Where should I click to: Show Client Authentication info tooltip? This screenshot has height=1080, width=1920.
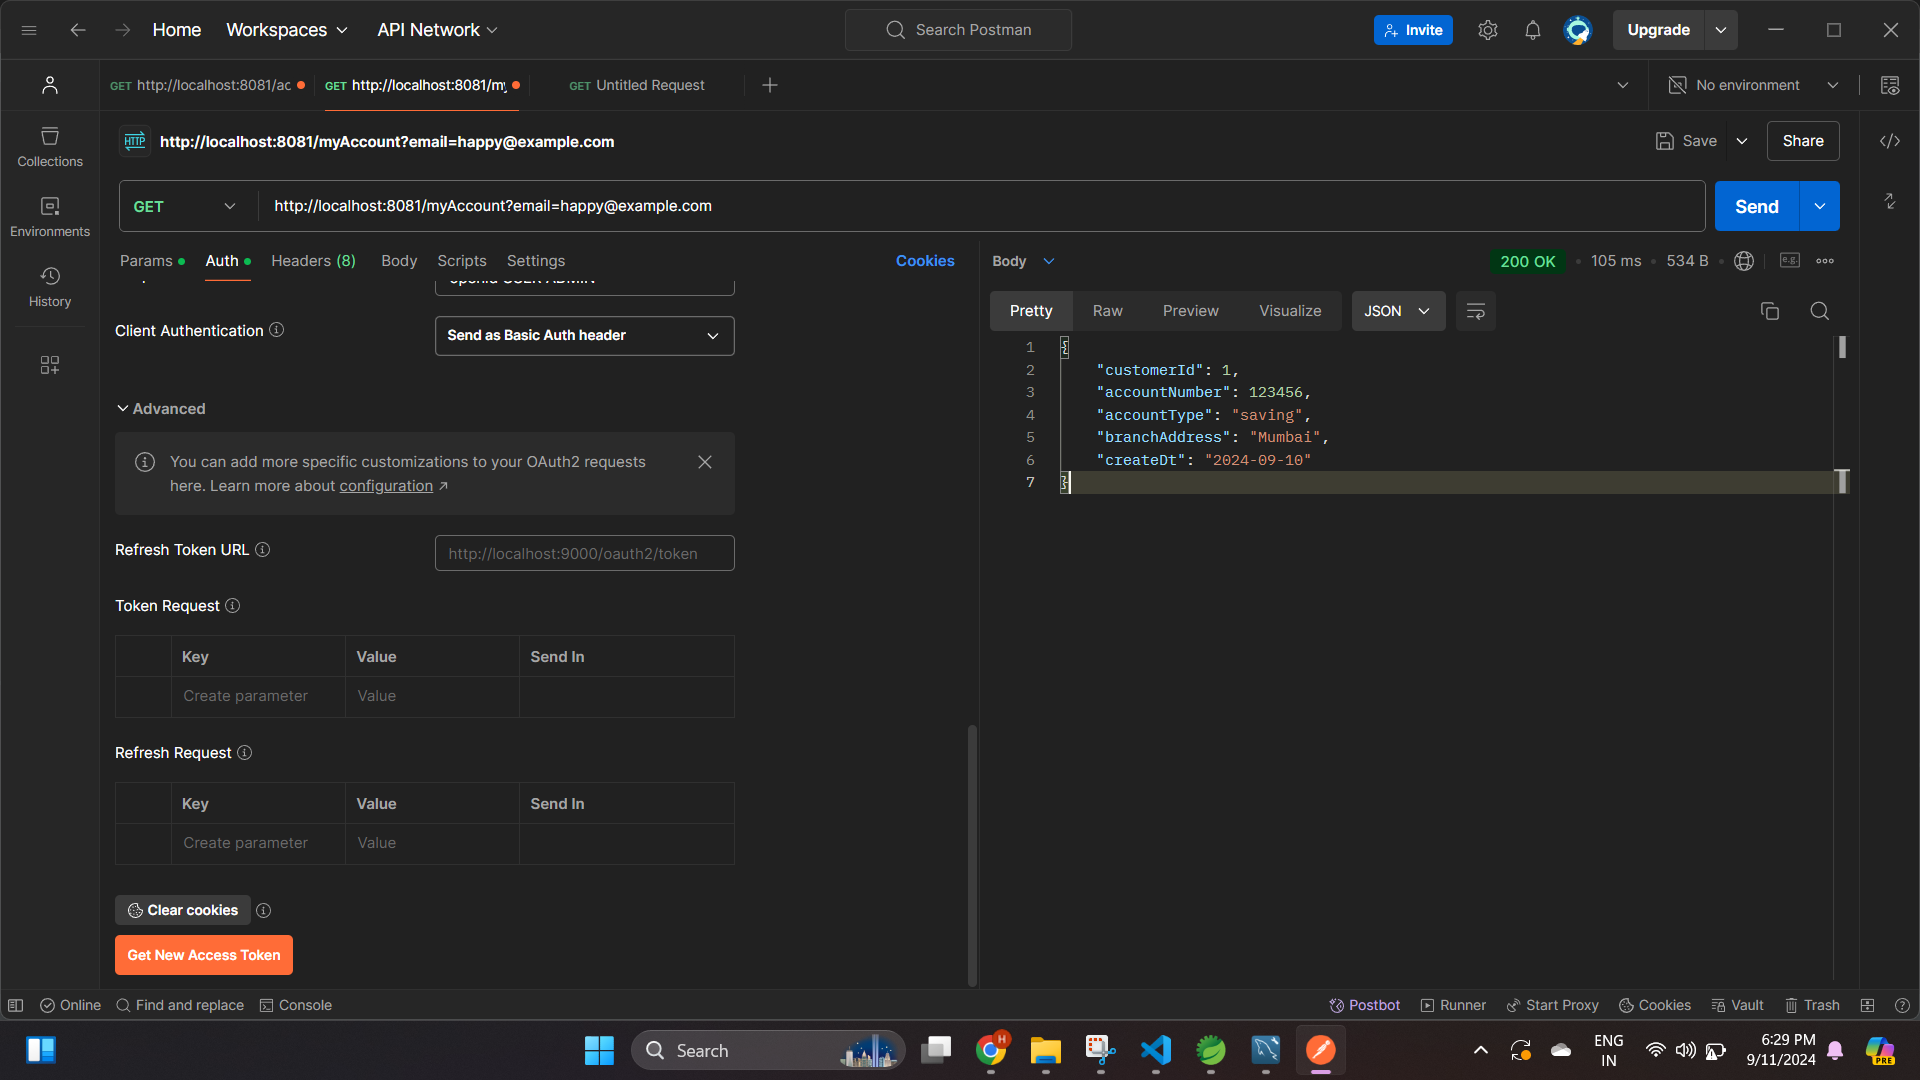click(277, 330)
